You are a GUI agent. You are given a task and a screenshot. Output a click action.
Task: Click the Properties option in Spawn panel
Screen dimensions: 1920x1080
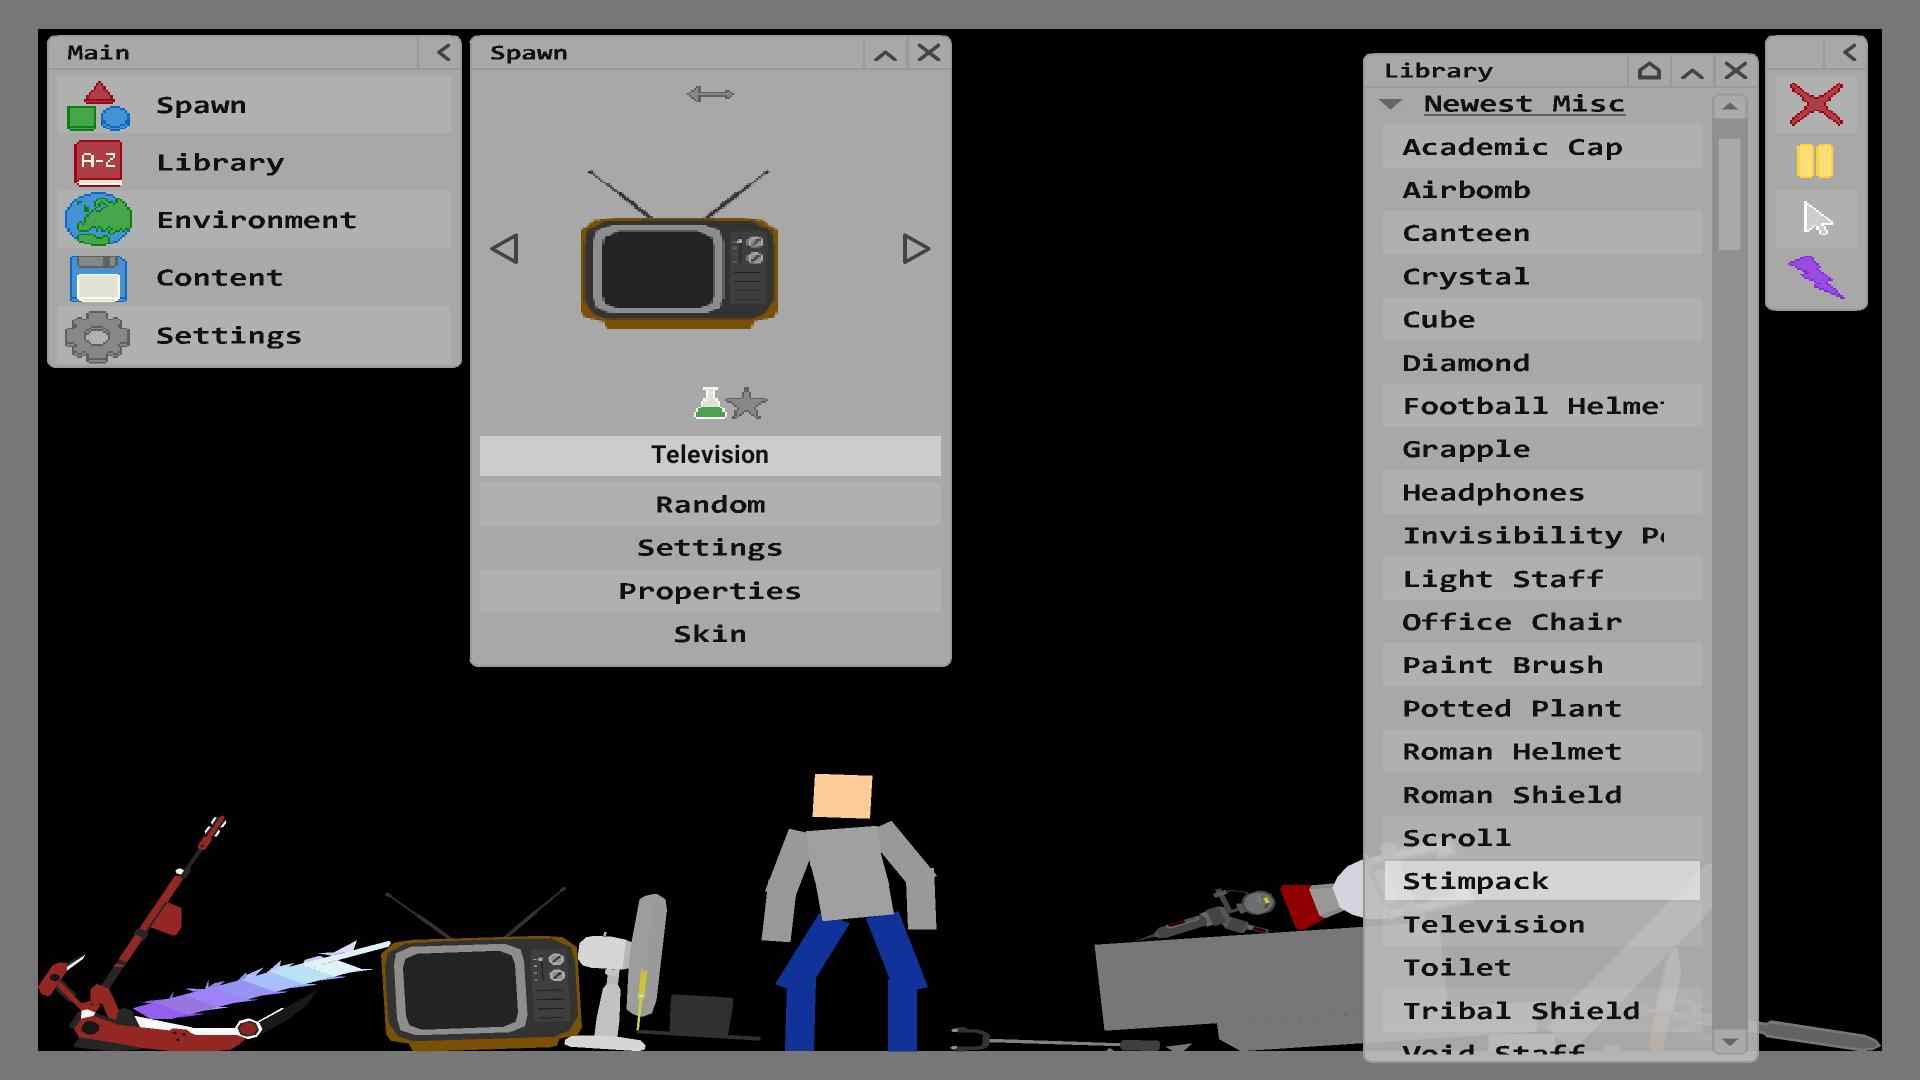pyautogui.click(x=709, y=589)
